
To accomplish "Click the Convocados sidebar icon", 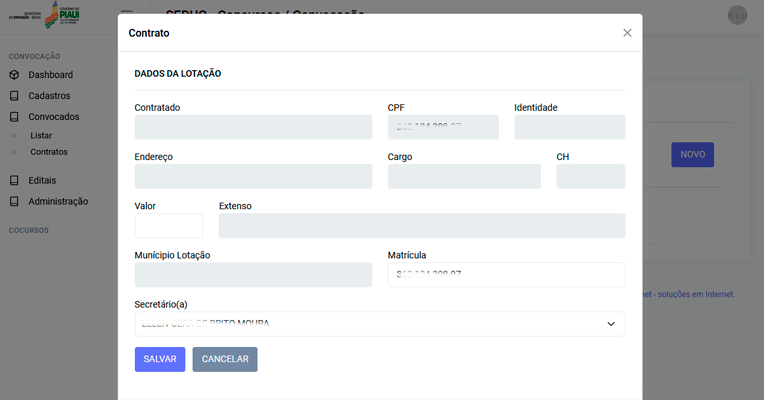I will [x=14, y=117].
